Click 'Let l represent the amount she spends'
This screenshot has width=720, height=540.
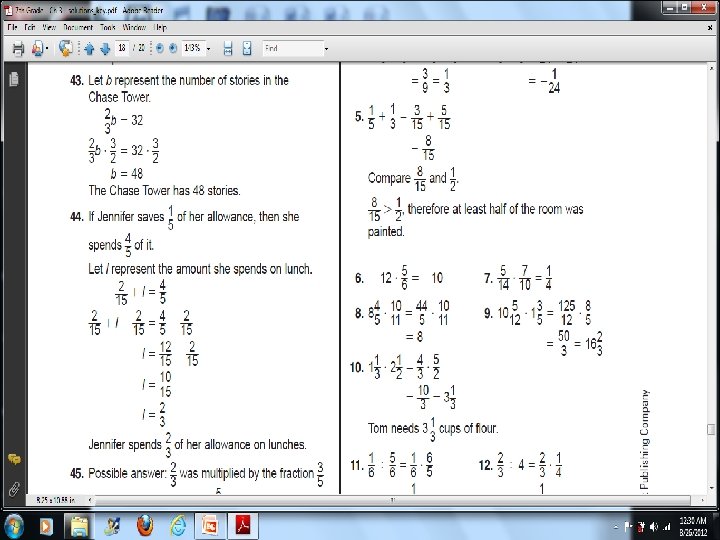pos(200,269)
